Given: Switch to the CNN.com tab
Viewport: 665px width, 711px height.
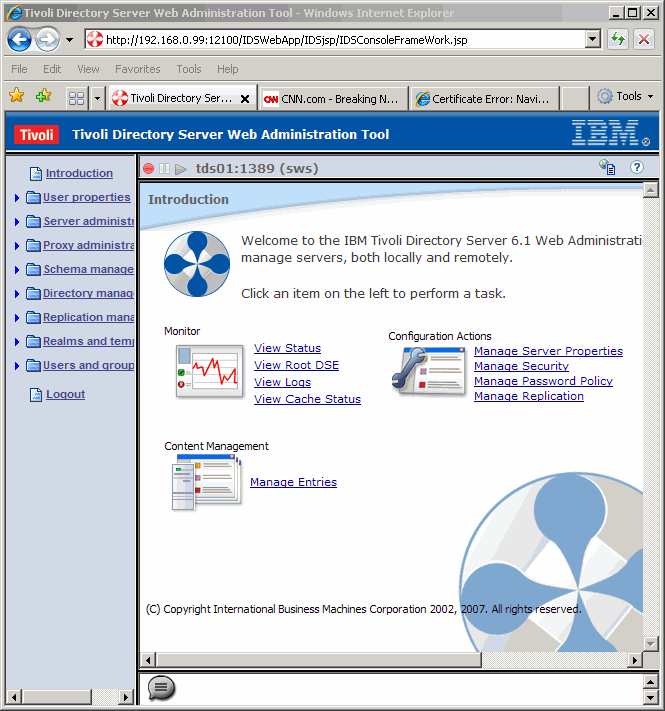Looking at the screenshot, I should click(331, 99).
